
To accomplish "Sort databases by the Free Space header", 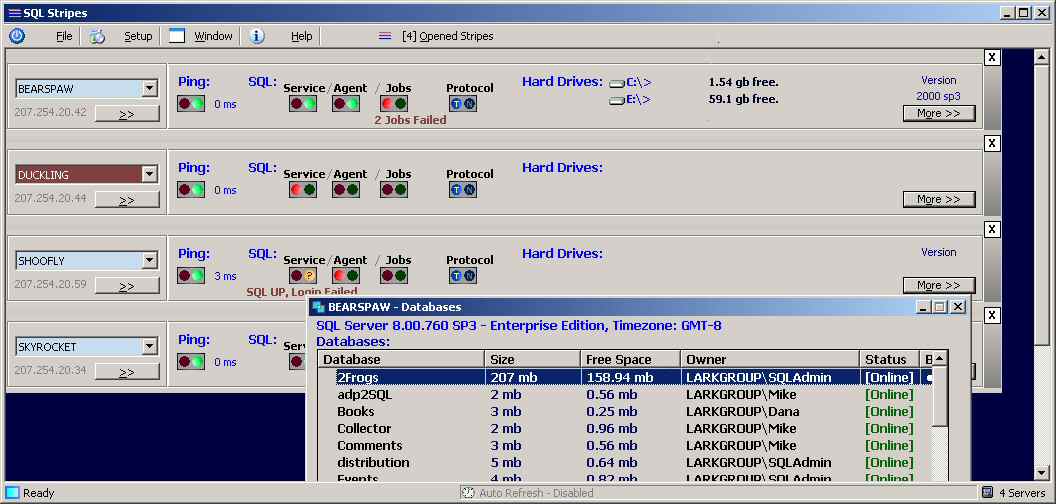I will pos(630,359).
